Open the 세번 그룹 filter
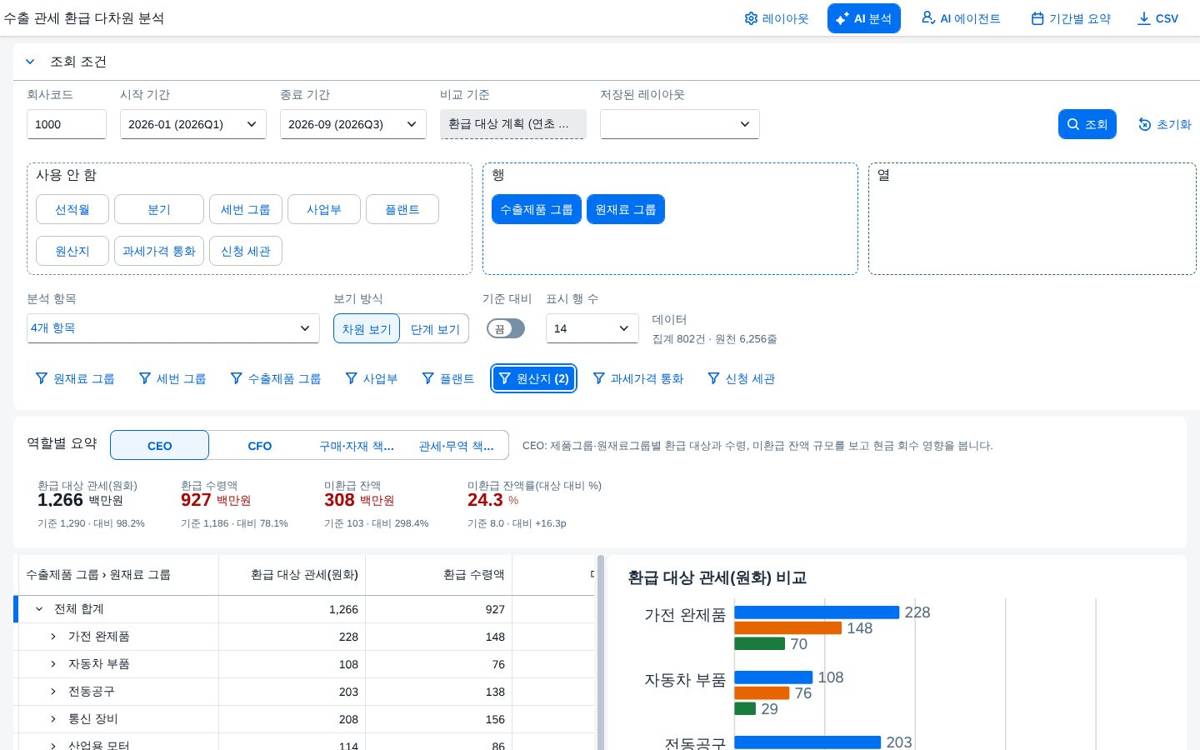The height and width of the screenshot is (750, 1200). coord(173,379)
